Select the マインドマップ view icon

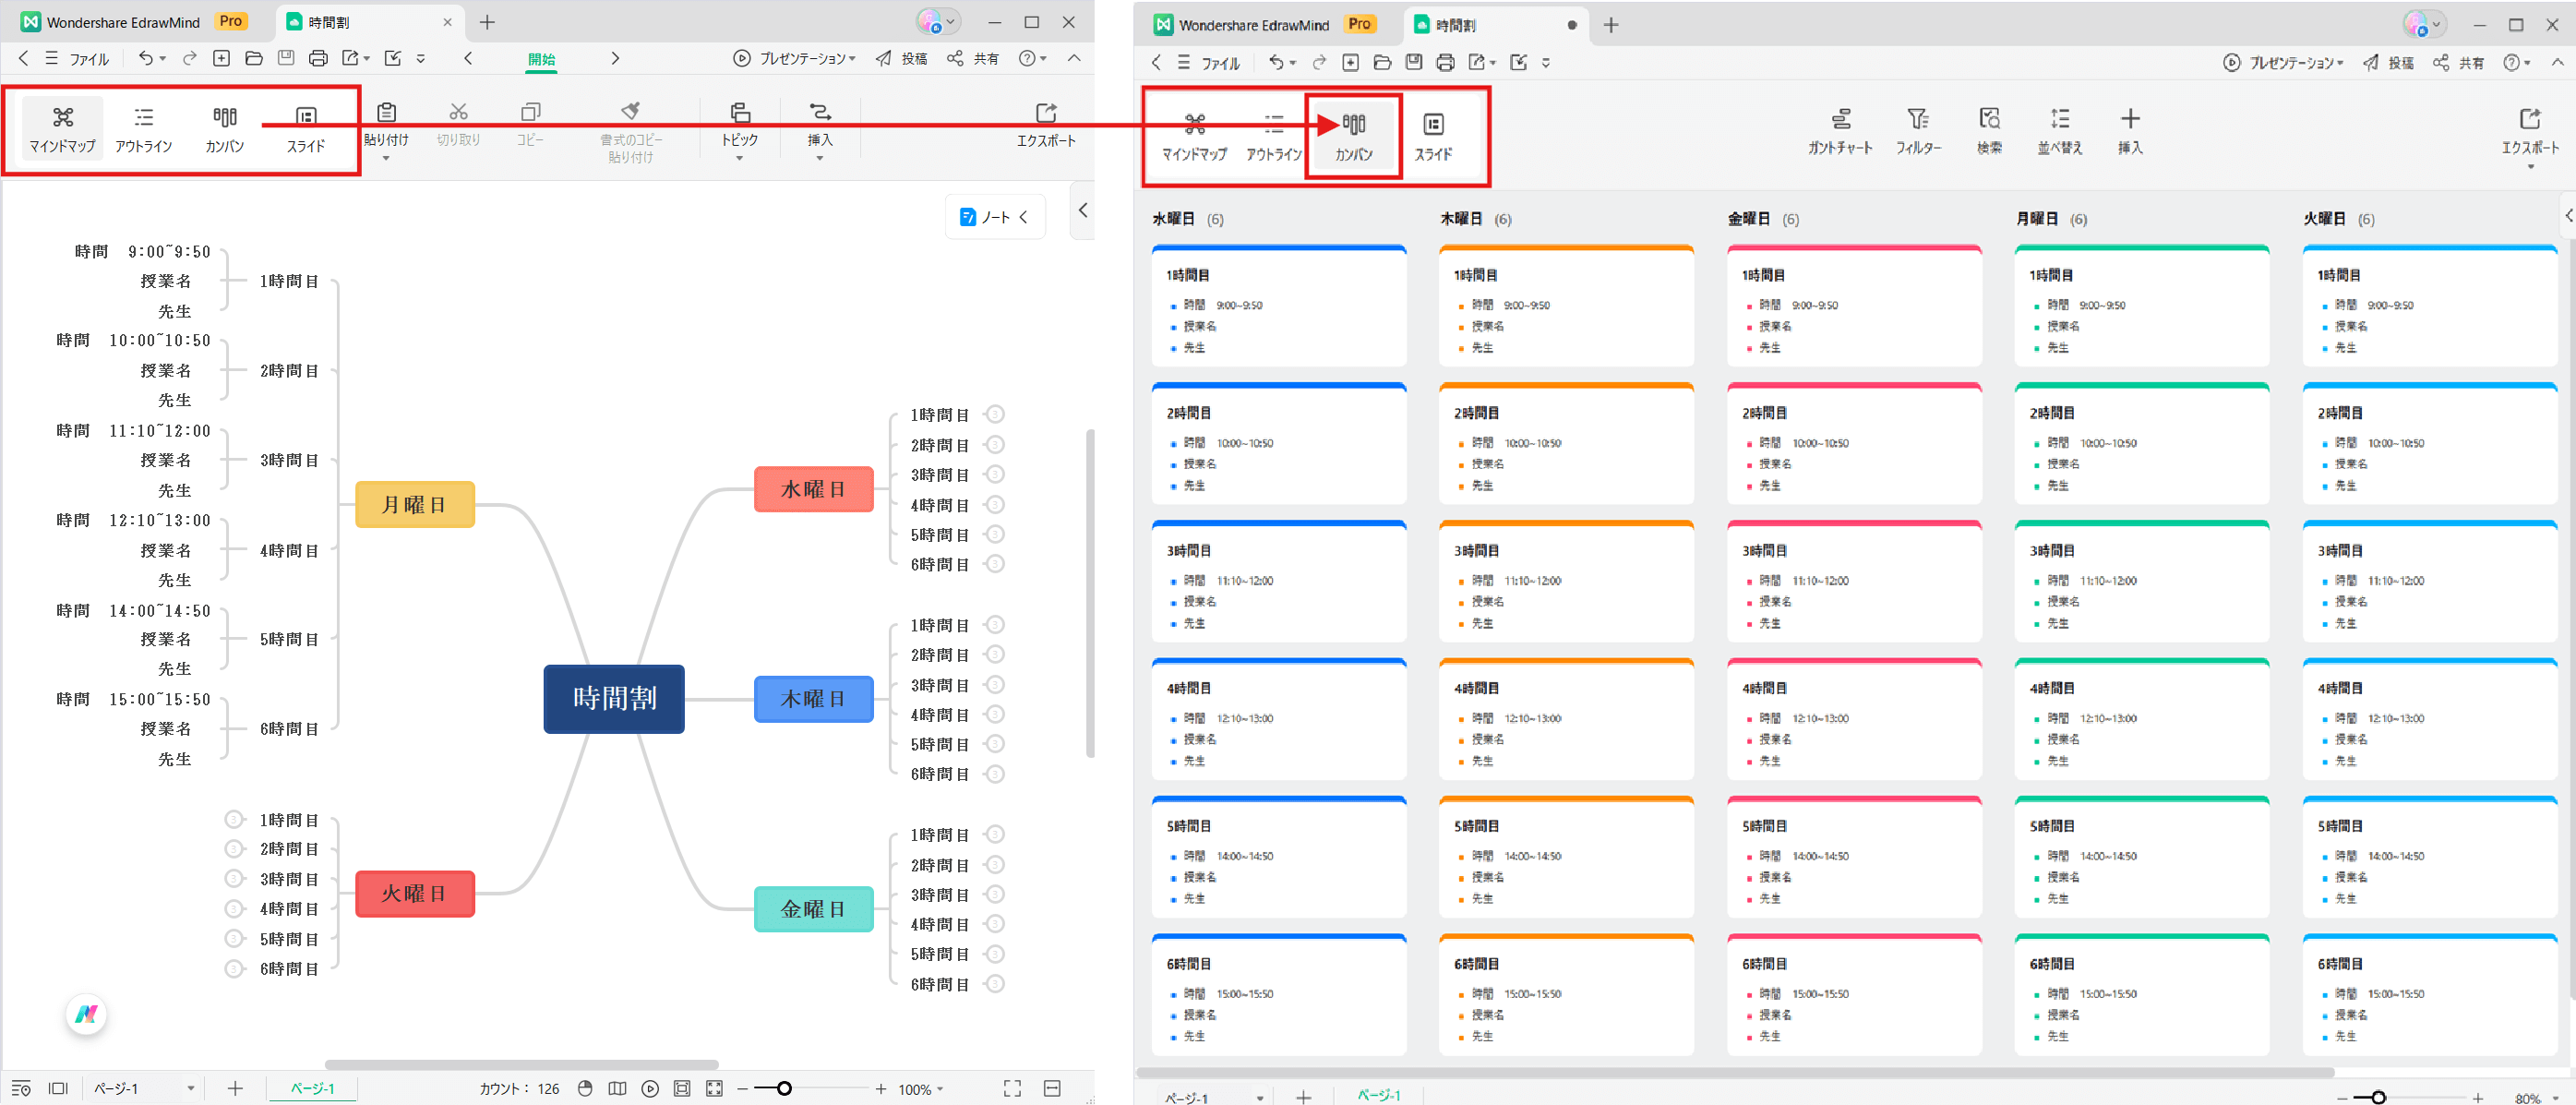point(60,126)
